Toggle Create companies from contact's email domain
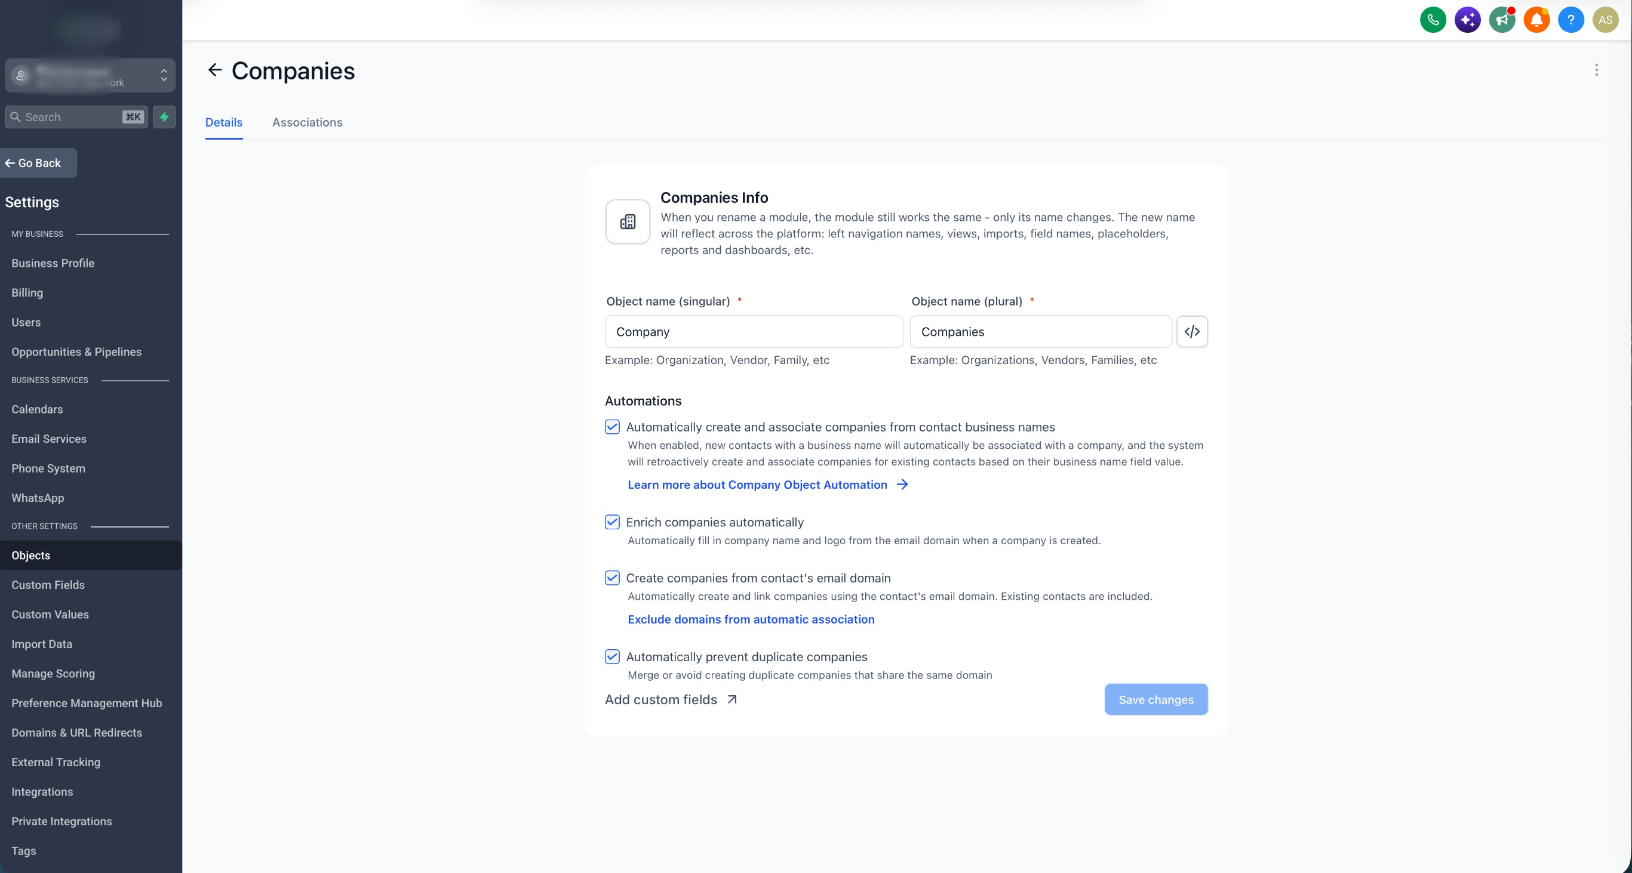 pyautogui.click(x=612, y=578)
